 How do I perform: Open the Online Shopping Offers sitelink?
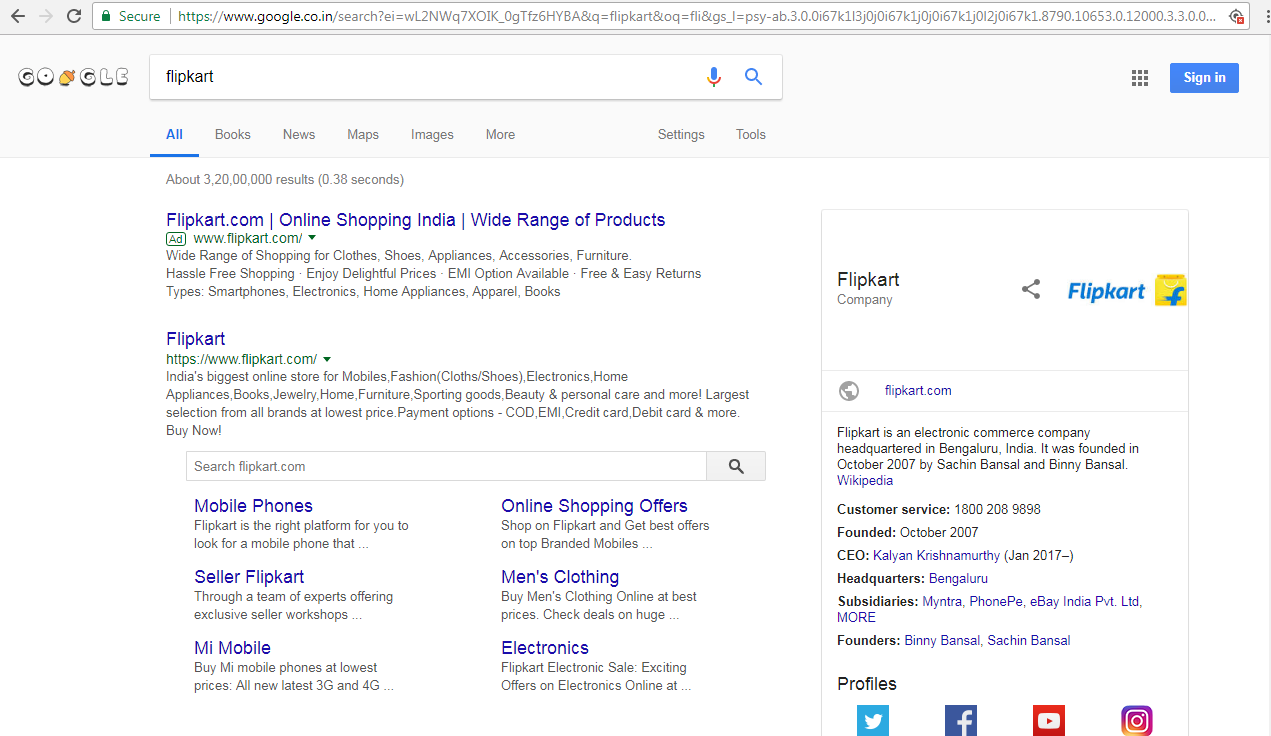tap(594, 506)
